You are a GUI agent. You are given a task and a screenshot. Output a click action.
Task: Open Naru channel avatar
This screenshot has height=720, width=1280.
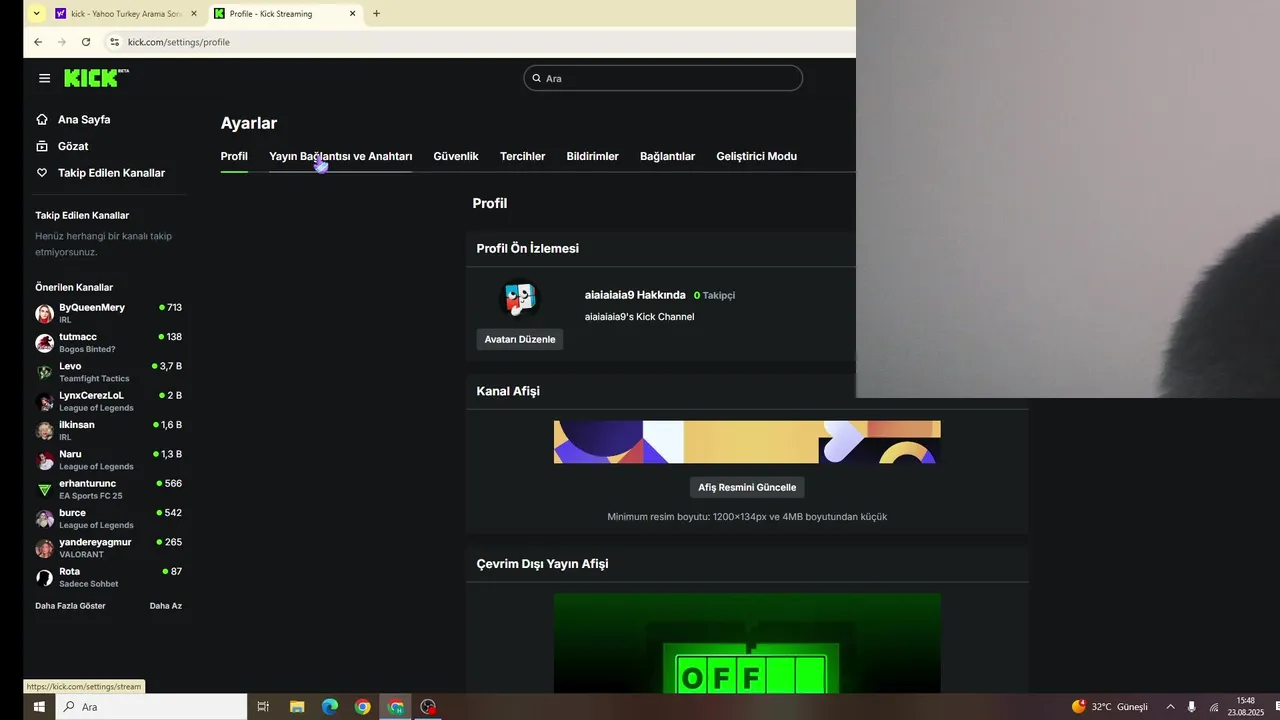coord(44,460)
